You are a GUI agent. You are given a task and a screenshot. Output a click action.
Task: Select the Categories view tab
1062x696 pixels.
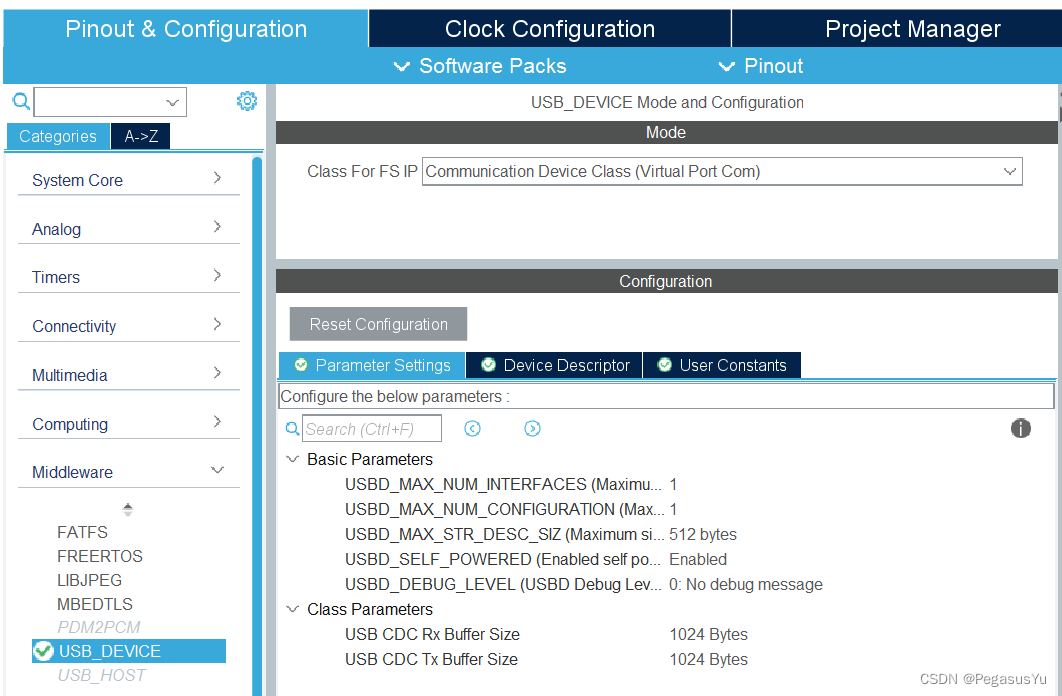(58, 136)
